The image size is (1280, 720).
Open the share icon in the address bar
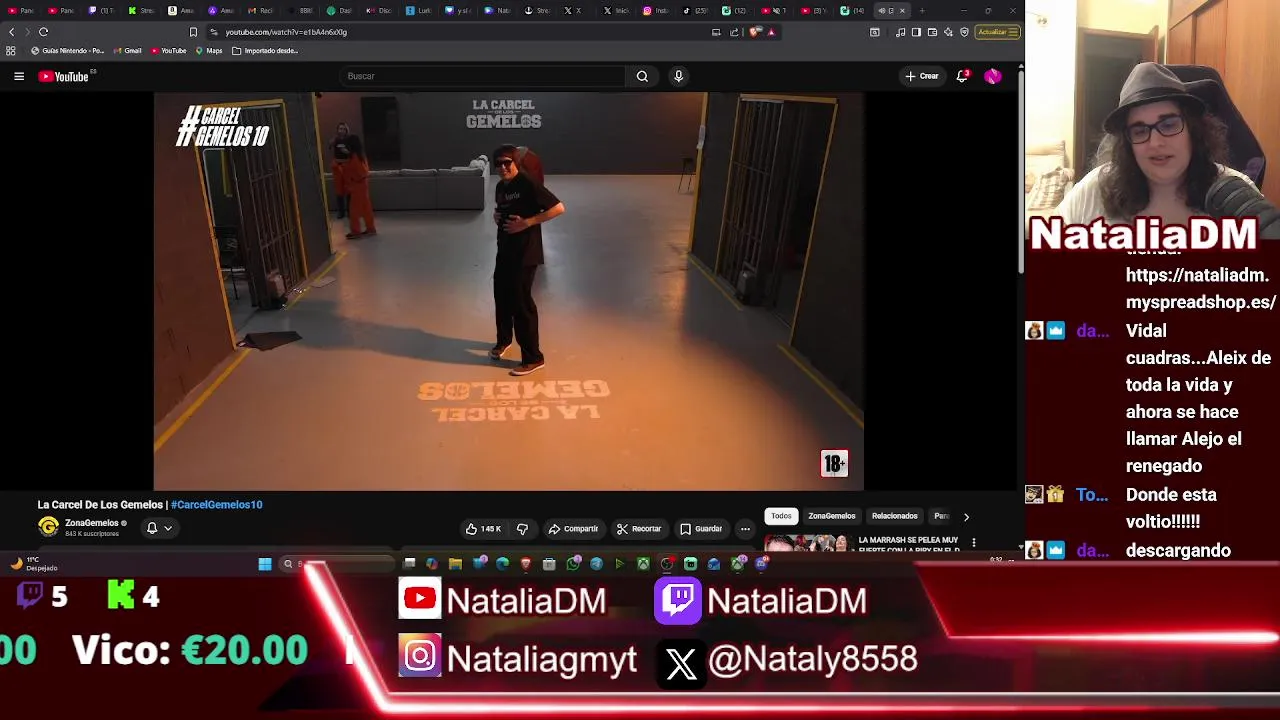(x=734, y=32)
